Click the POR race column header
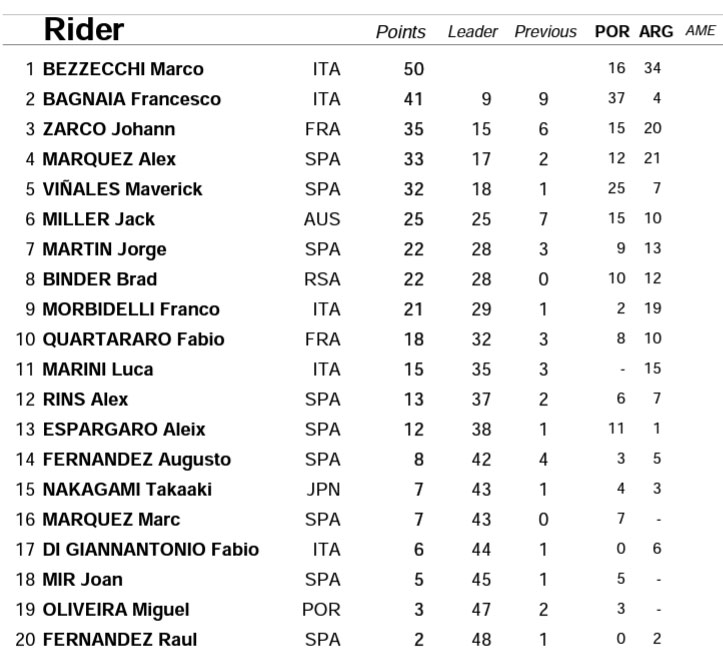 (612, 32)
